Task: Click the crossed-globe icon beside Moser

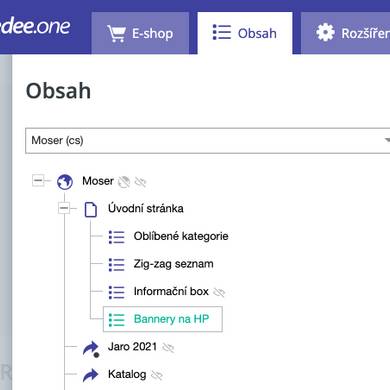Action: pos(124,182)
